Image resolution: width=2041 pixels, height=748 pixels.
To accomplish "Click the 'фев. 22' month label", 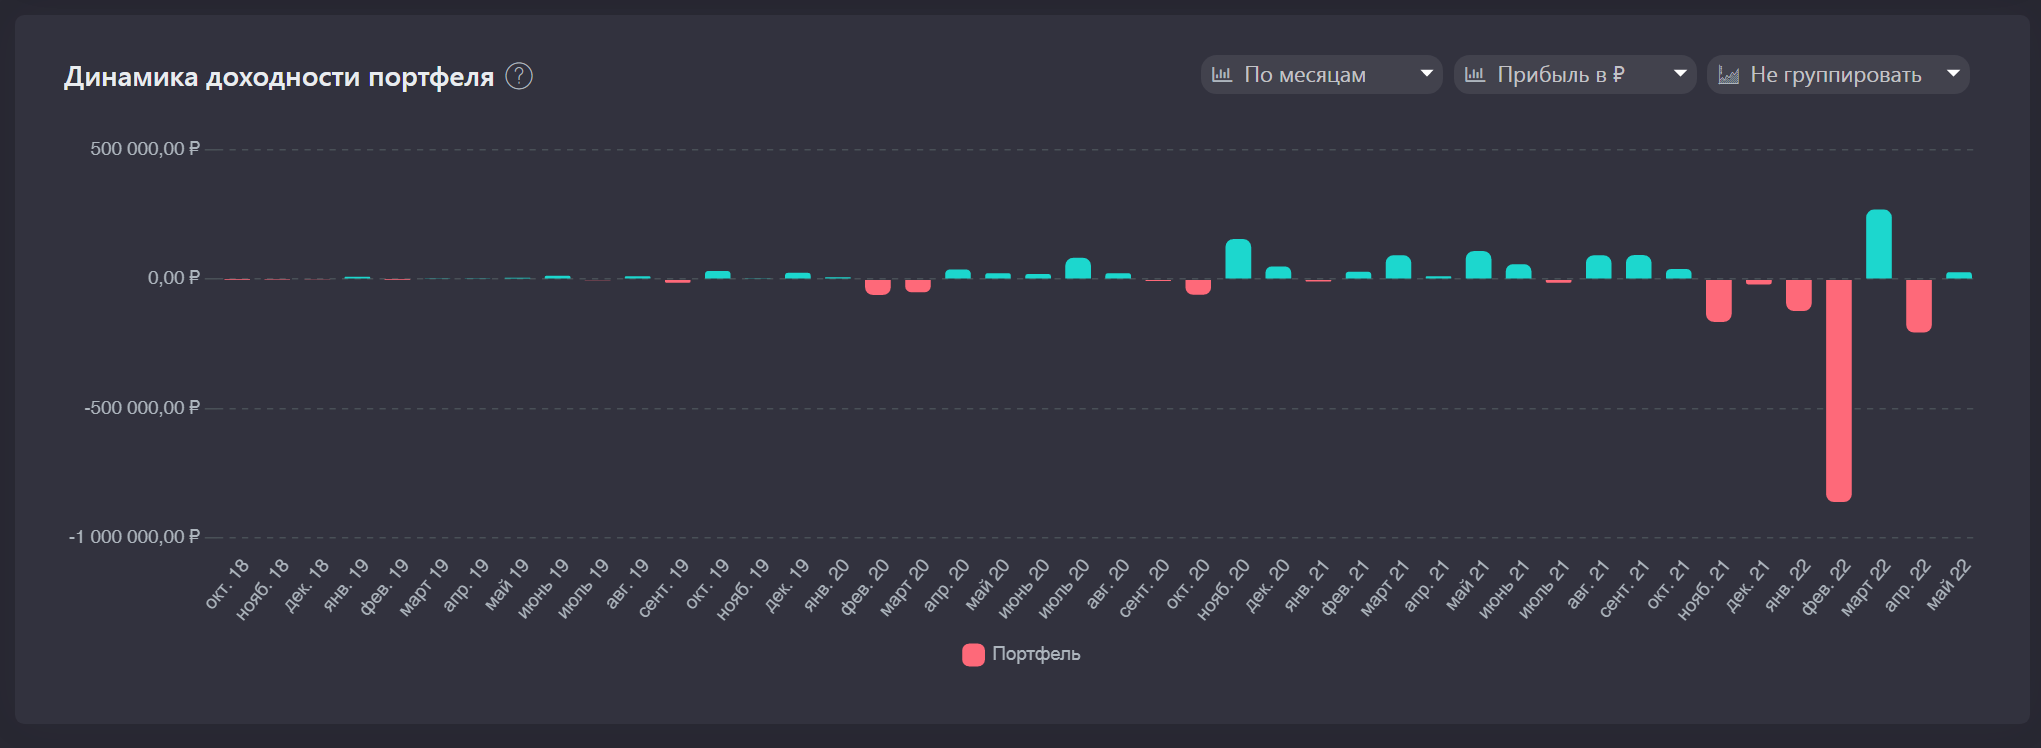I will [x=1826, y=586].
